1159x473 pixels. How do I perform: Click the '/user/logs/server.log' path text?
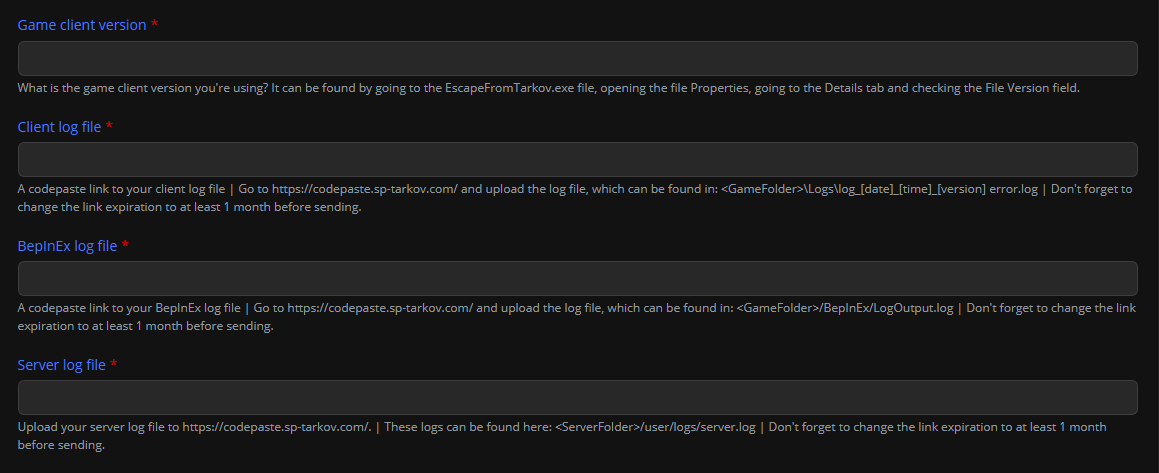tap(695, 427)
